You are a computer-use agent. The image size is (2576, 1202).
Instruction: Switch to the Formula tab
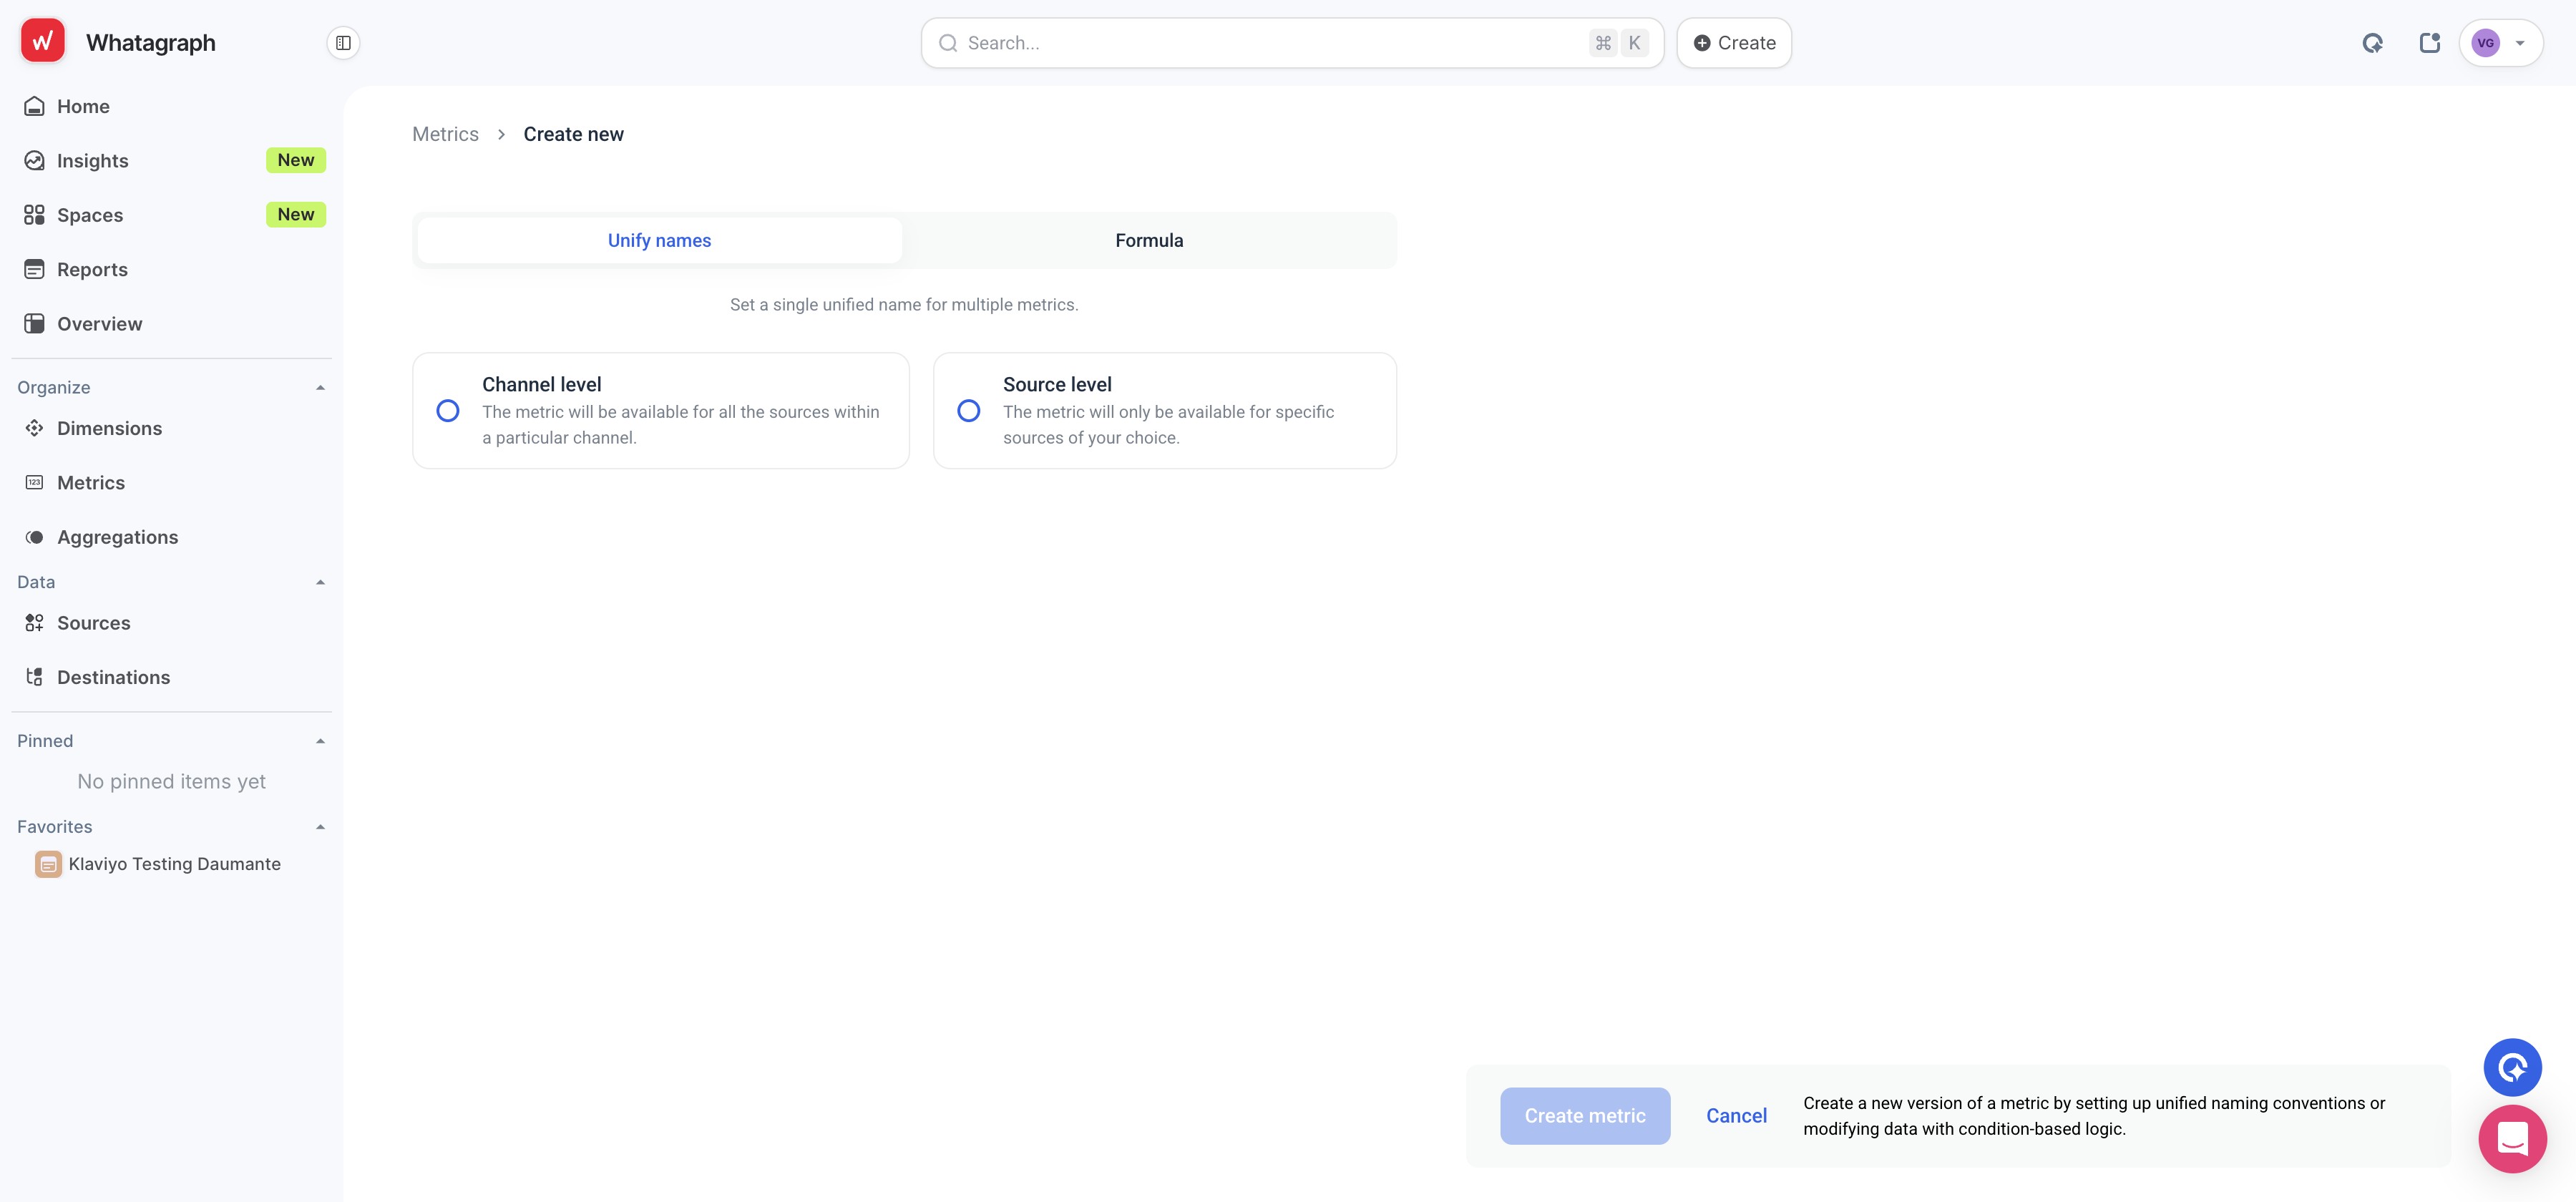(x=1149, y=240)
